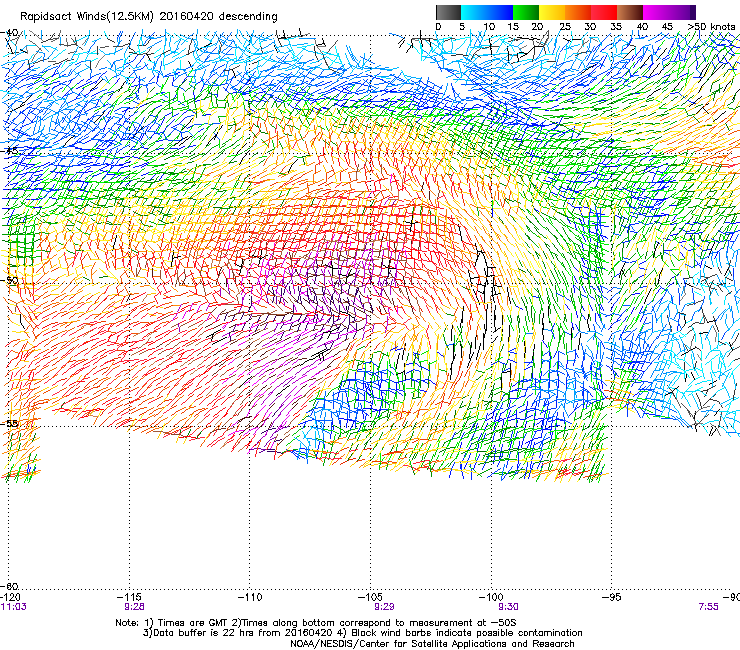Screen dimensions: 740x650
Task: Click the green 15-20 knots legend swatch
Action: point(526,12)
